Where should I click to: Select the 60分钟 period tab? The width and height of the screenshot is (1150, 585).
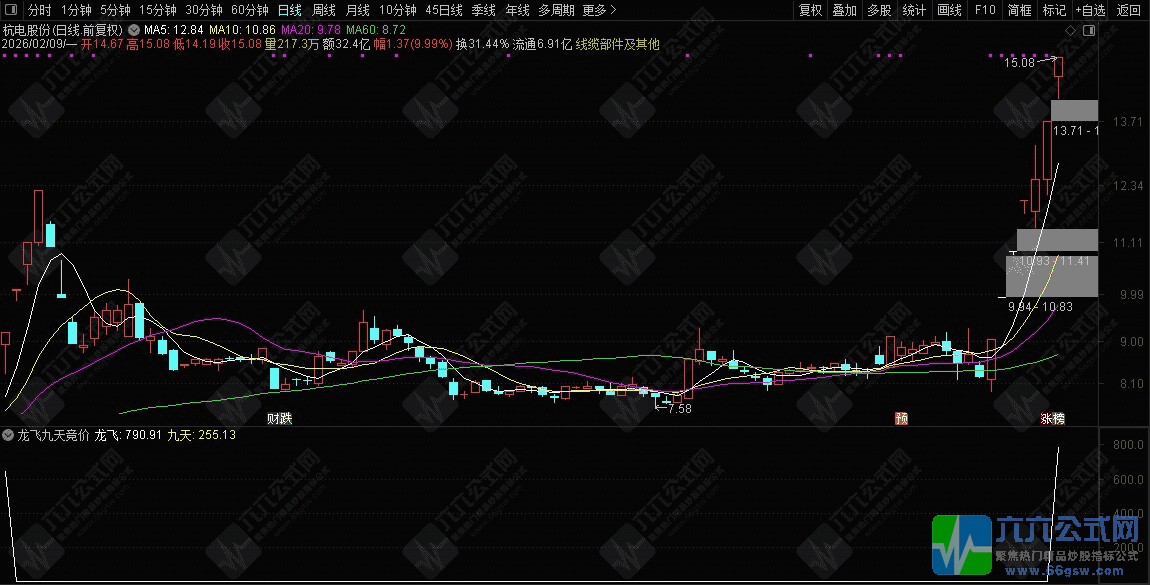(x=250, y=11)
